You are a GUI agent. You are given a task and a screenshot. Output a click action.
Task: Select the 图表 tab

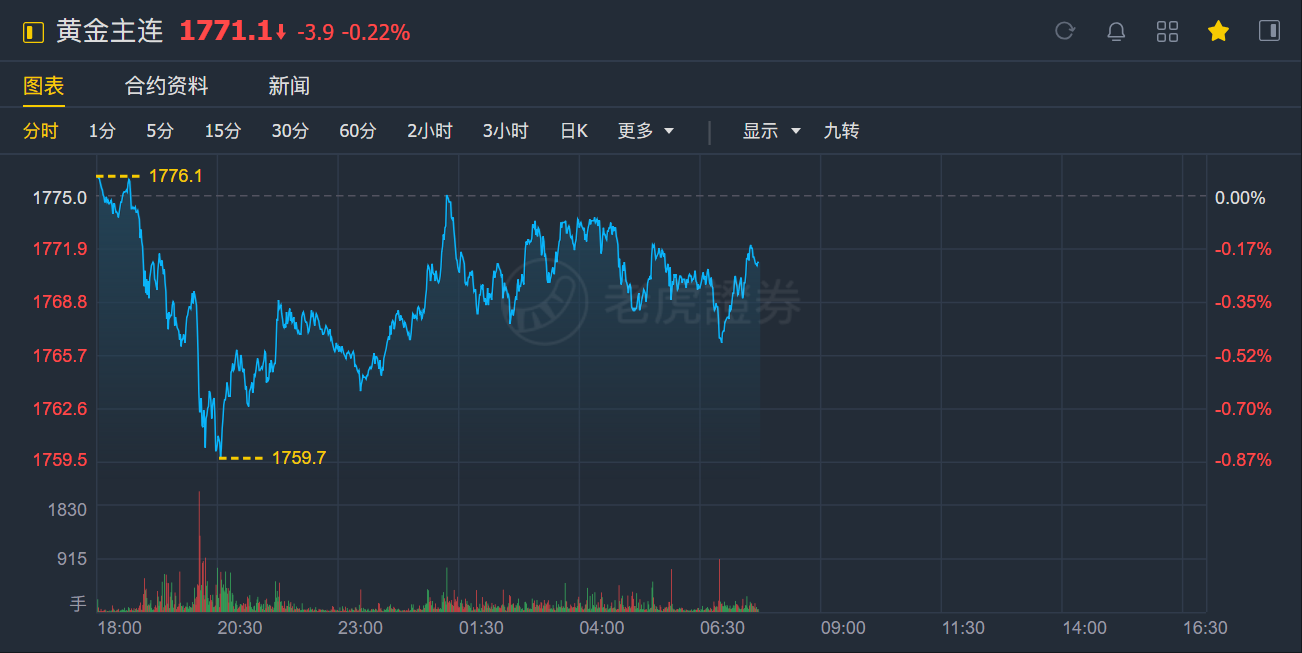click(x=44, y=86)
